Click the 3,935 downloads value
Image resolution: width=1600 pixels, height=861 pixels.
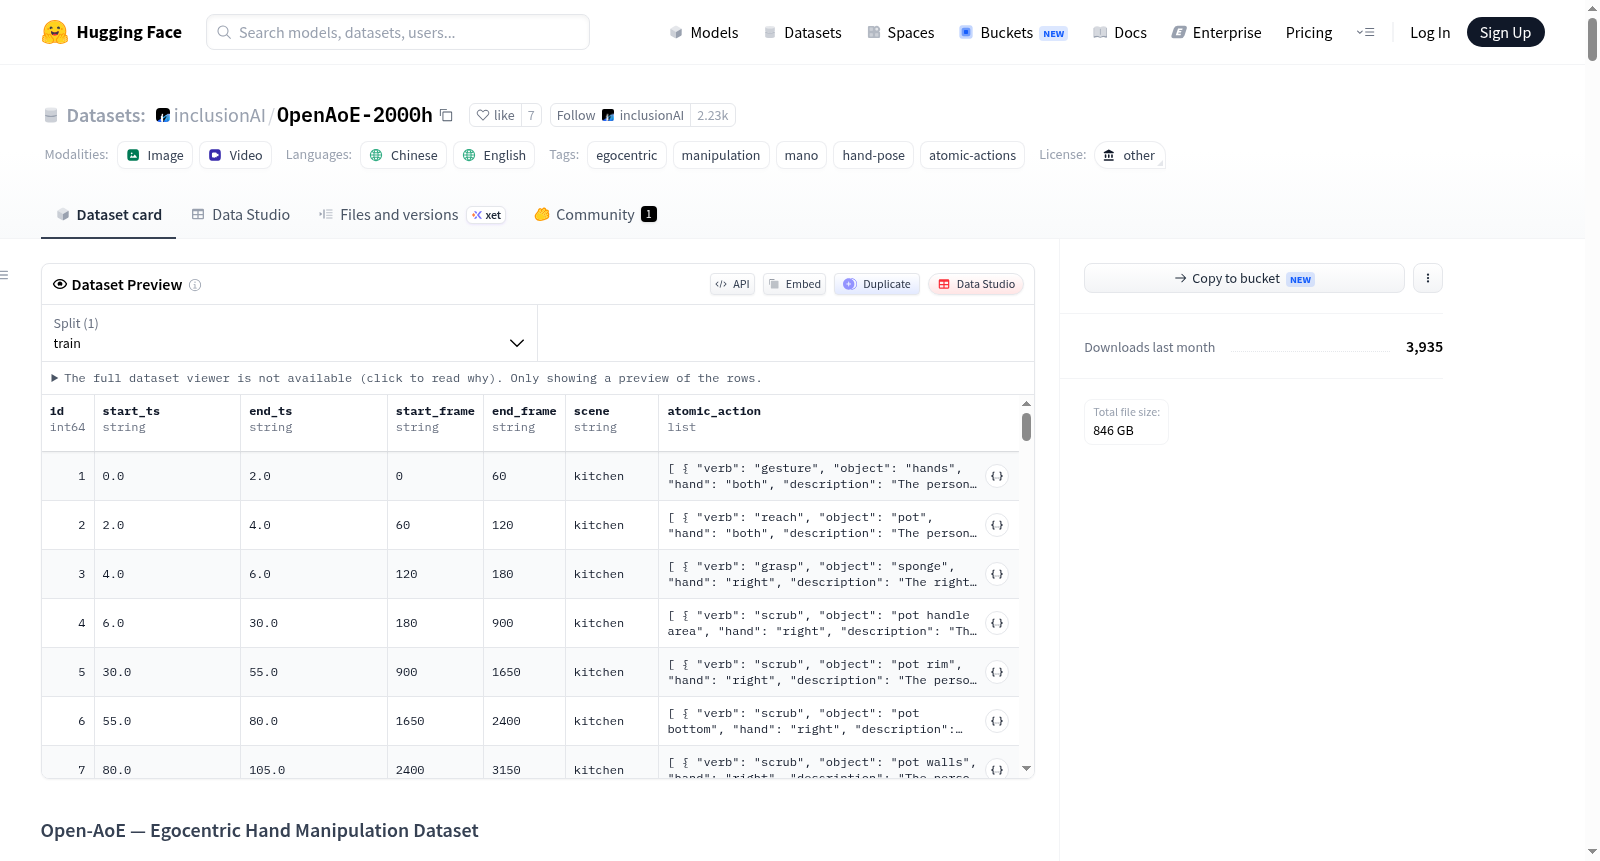[x=1424, y=347]
